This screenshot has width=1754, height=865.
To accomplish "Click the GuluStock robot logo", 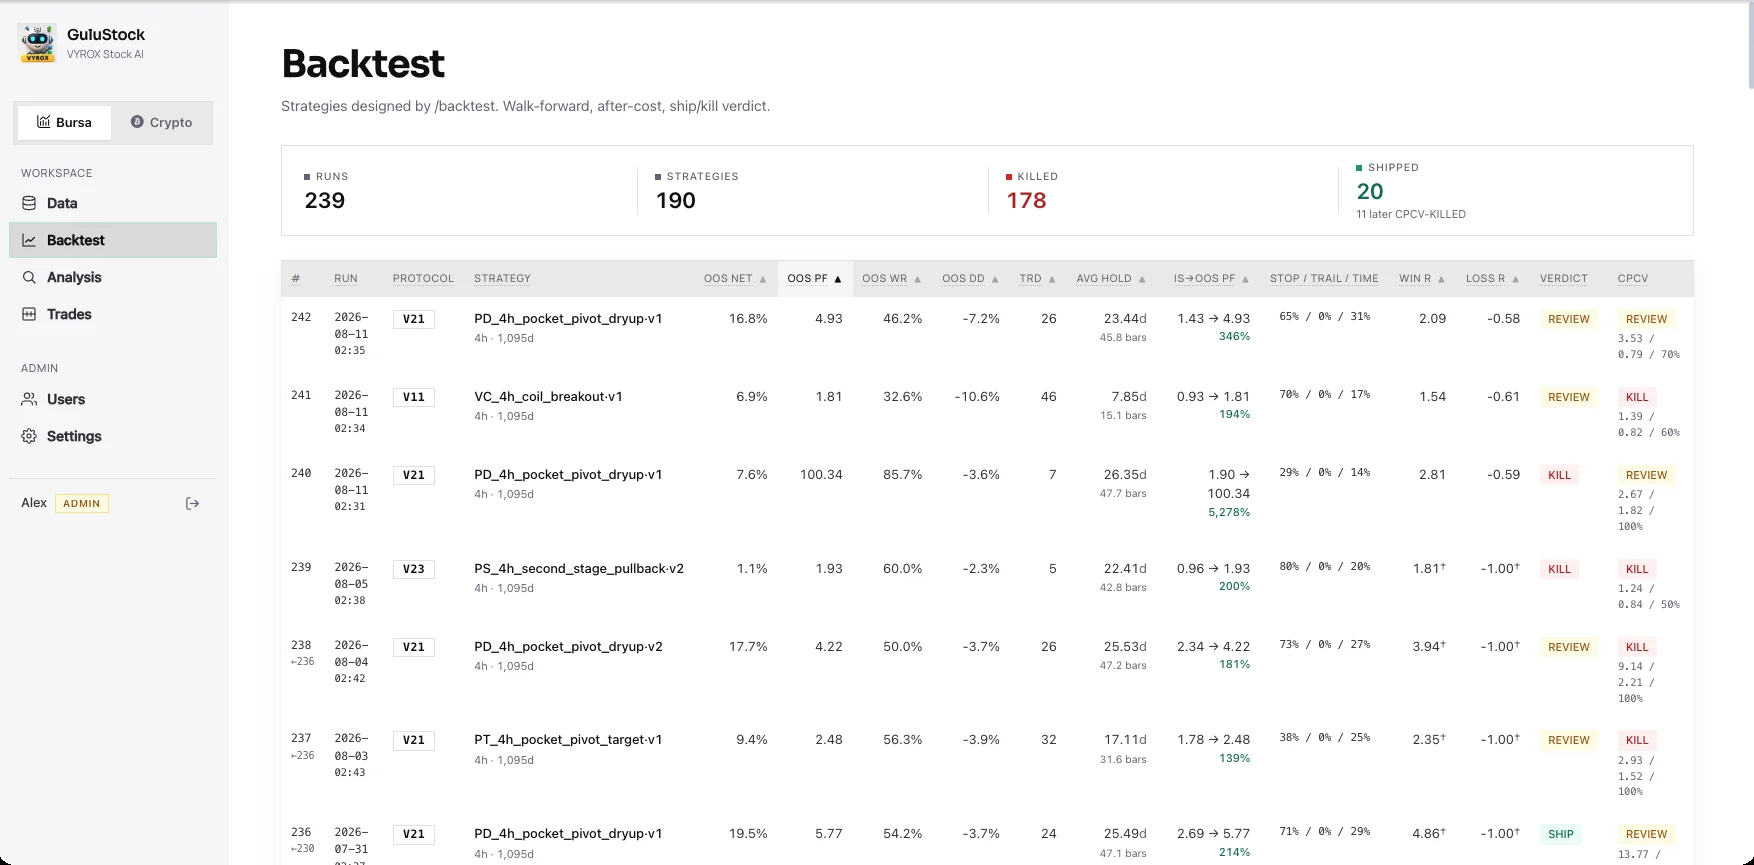I will tap(38, 44).
